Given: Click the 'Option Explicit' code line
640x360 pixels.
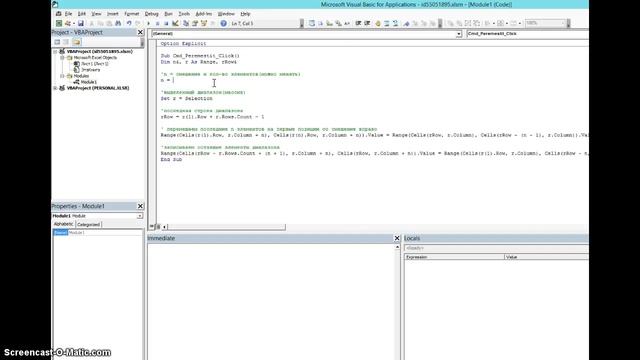Looking at the screenshot, I should coord(183,44).
